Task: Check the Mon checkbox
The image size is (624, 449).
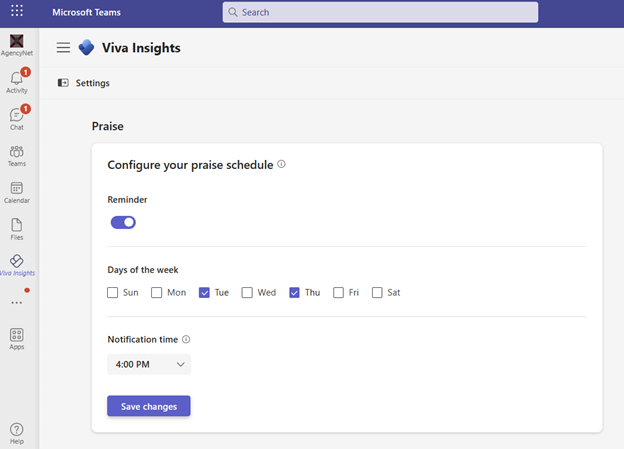Action: [x=157, y=293]
